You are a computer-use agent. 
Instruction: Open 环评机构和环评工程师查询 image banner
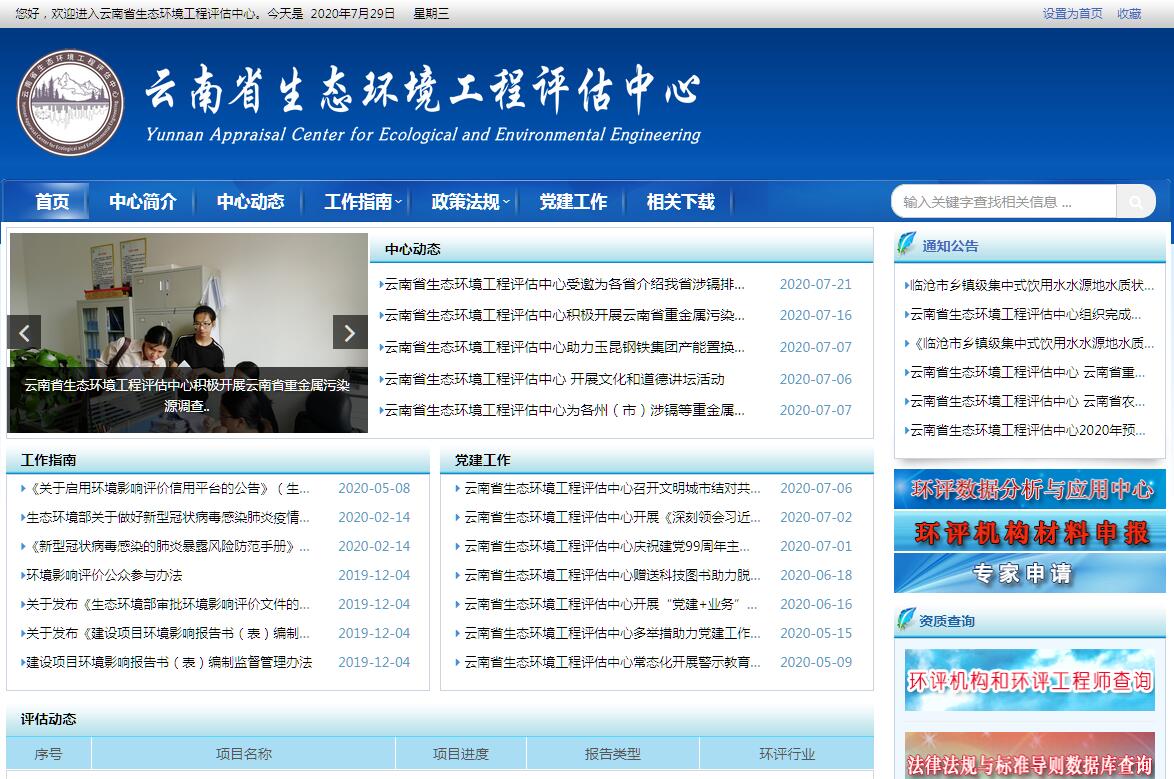coord(1030,681)
